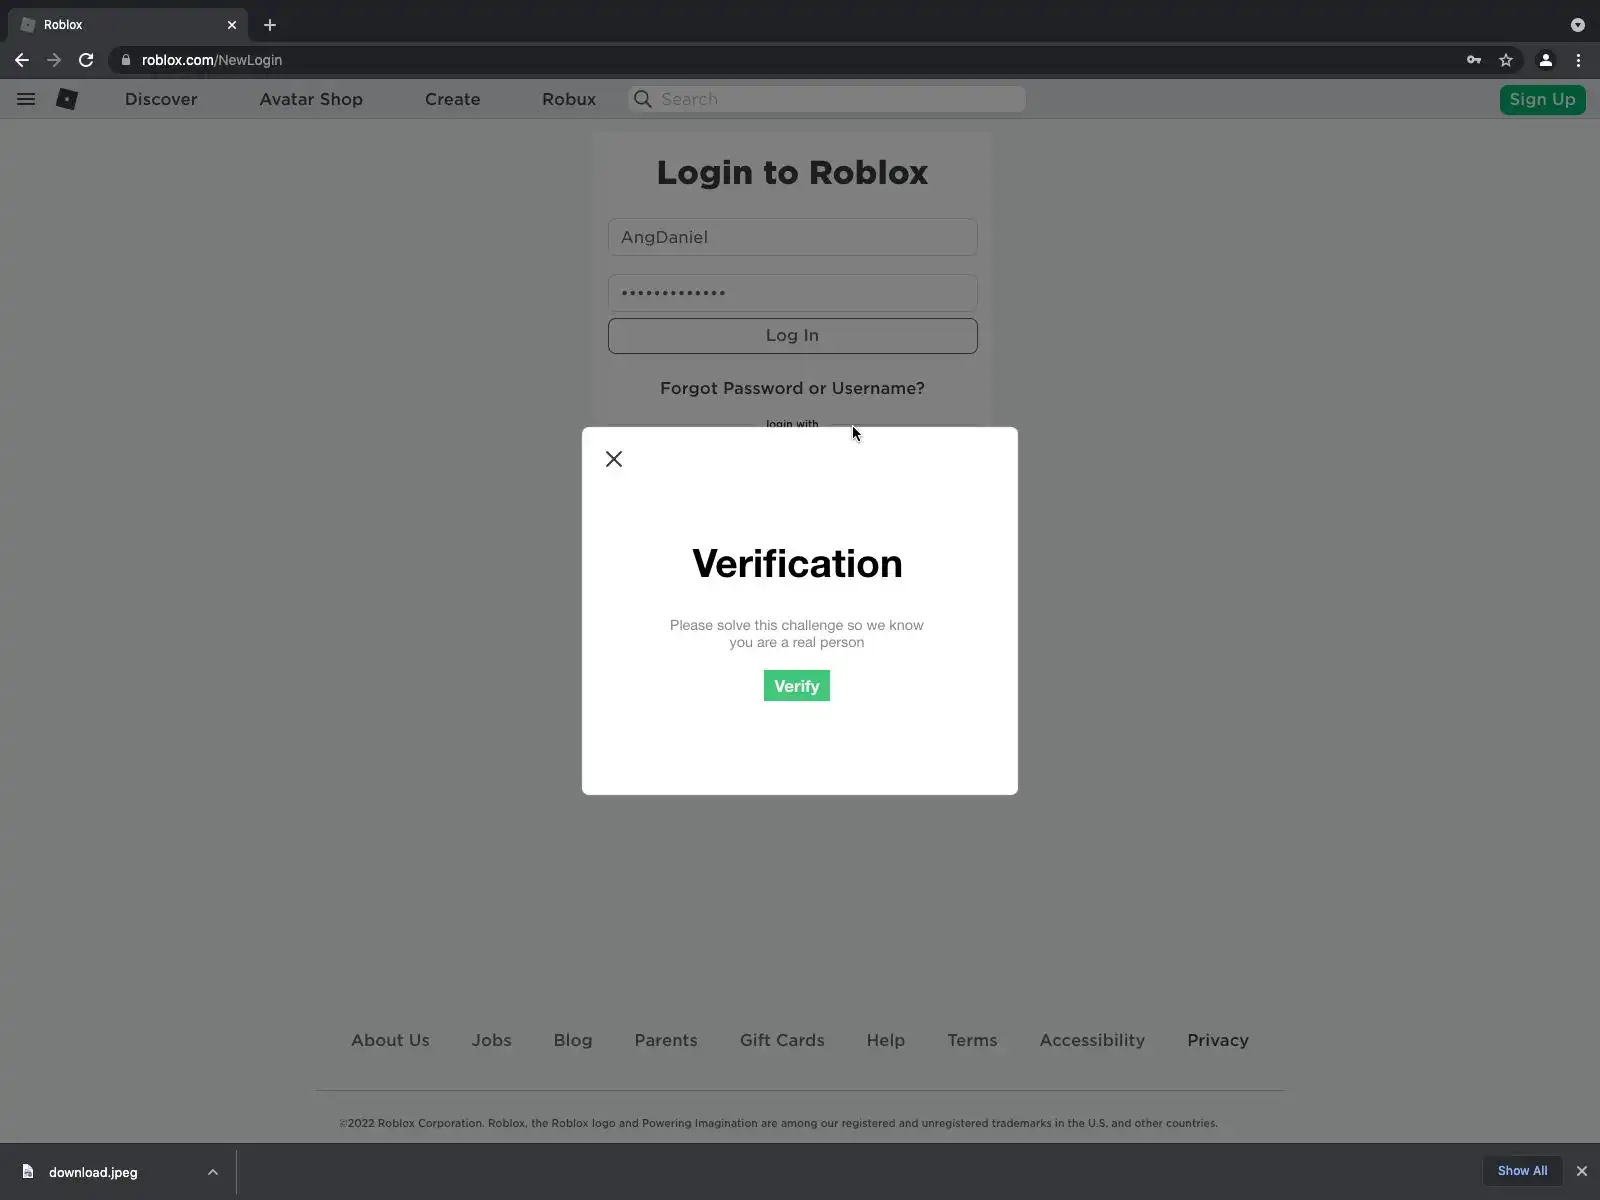Image resolution: width=1600 pixels, height=1200 pixels.
Task: Open the Parents footer link
Action: pos(666,1040)
